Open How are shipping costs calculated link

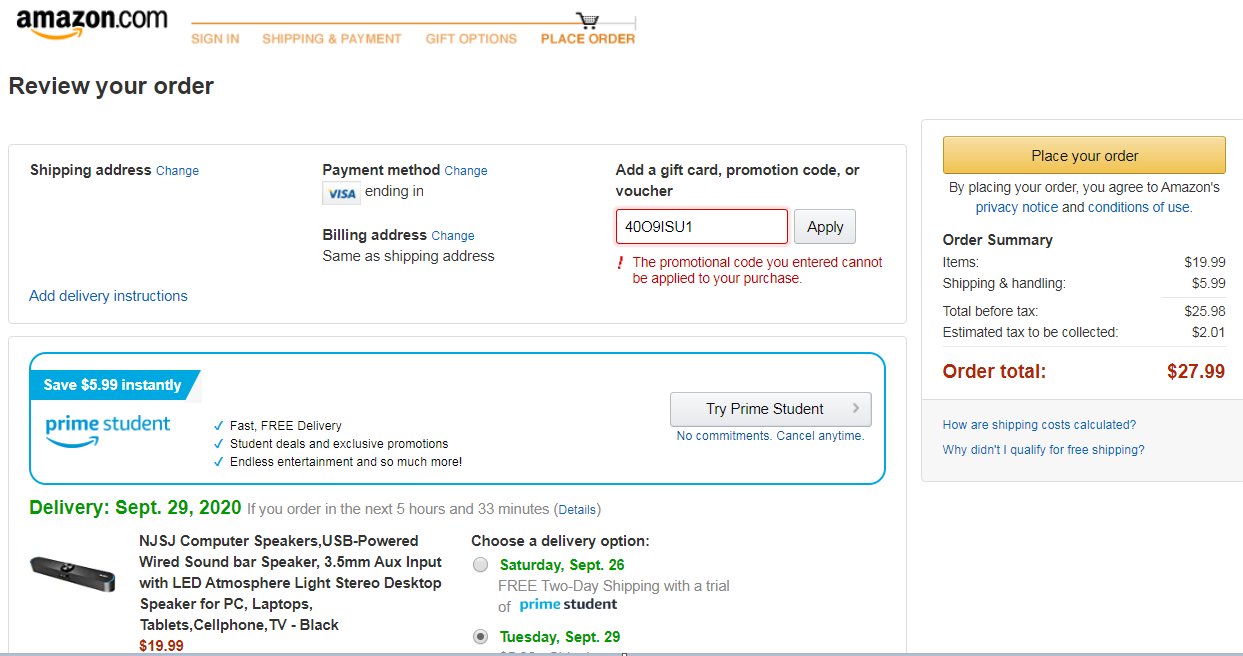click(x=1039, y=425)
